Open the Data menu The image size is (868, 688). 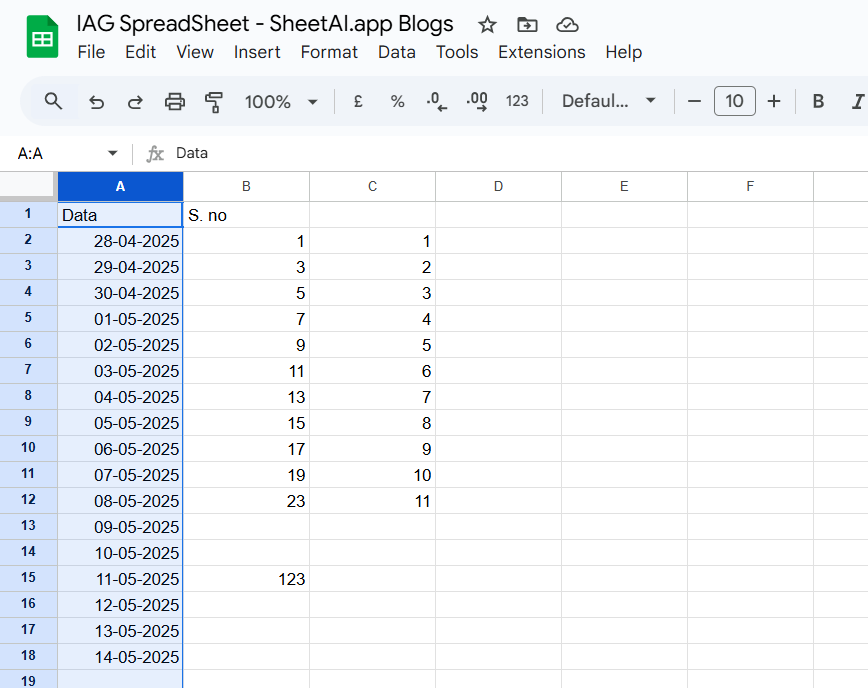396,52
